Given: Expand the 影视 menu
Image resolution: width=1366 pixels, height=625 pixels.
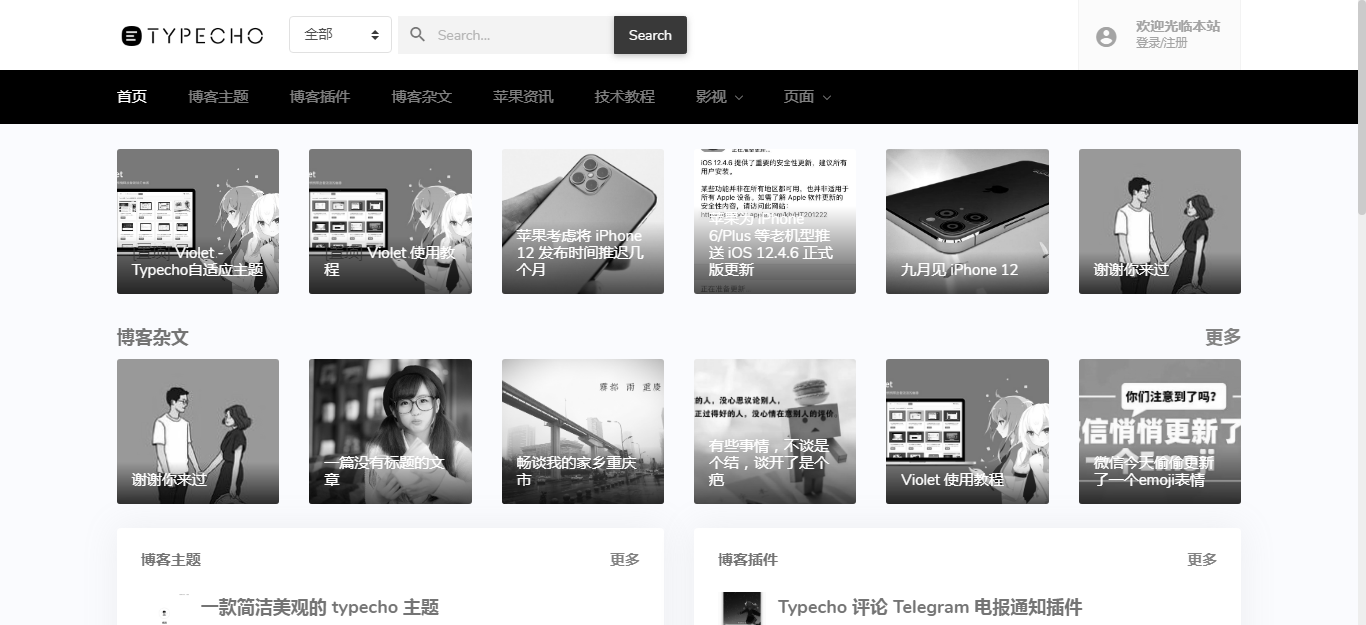Looking at the screenshot, I should pos(719,97).
